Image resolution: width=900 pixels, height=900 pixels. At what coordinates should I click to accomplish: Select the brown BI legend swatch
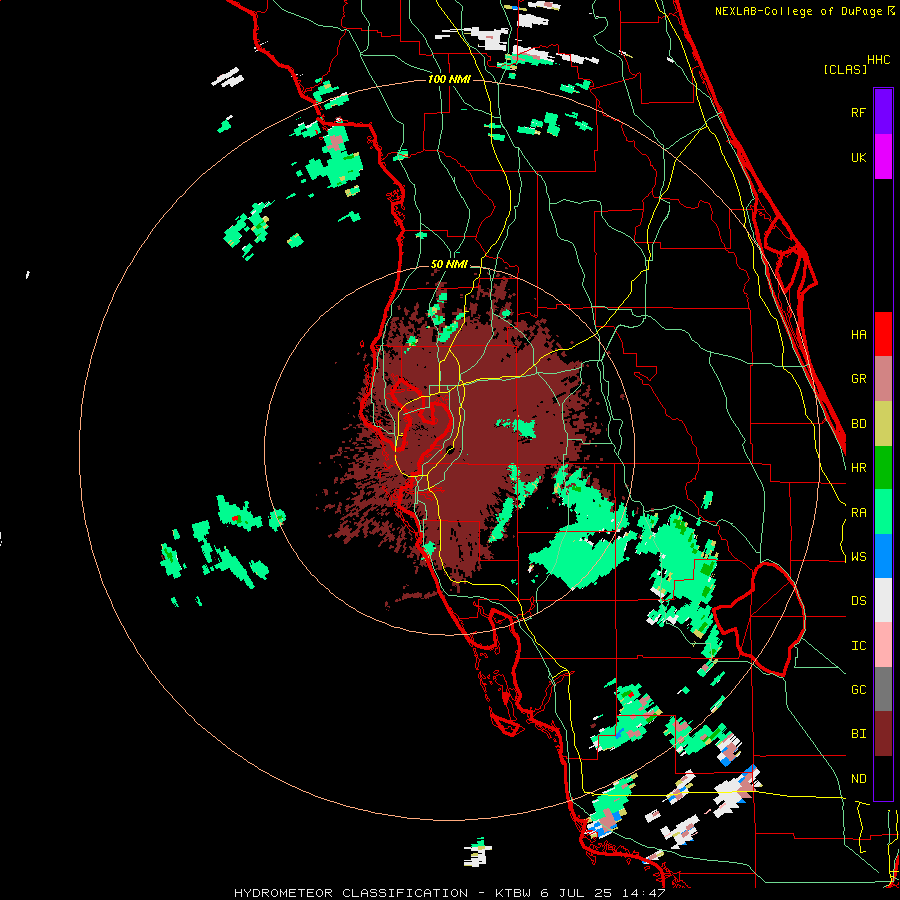pos(883,734)
